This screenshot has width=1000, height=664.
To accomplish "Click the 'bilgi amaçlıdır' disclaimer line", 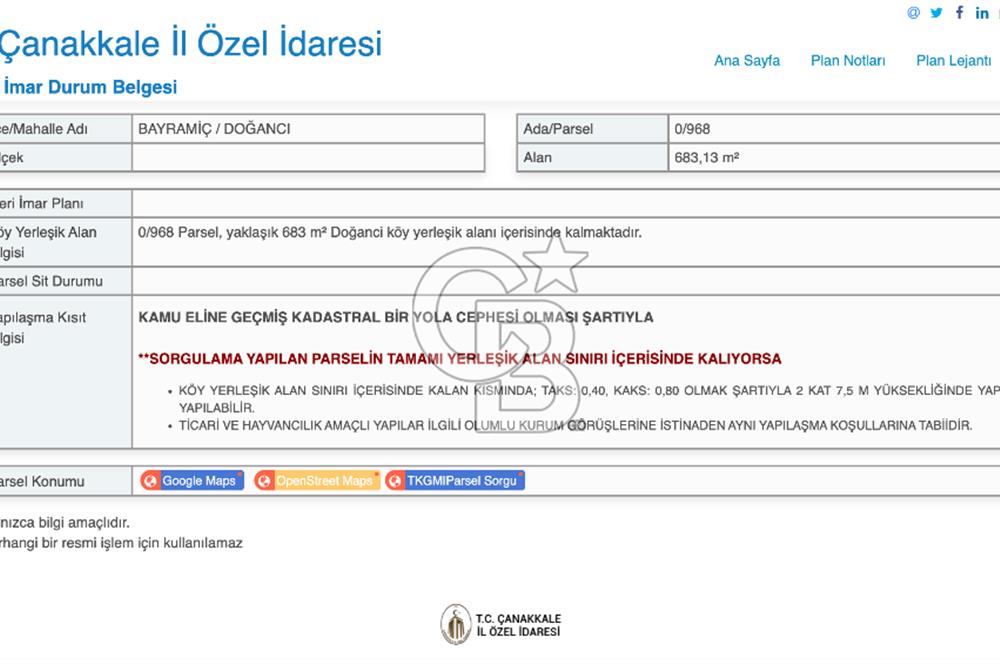I will click(64, 522).
